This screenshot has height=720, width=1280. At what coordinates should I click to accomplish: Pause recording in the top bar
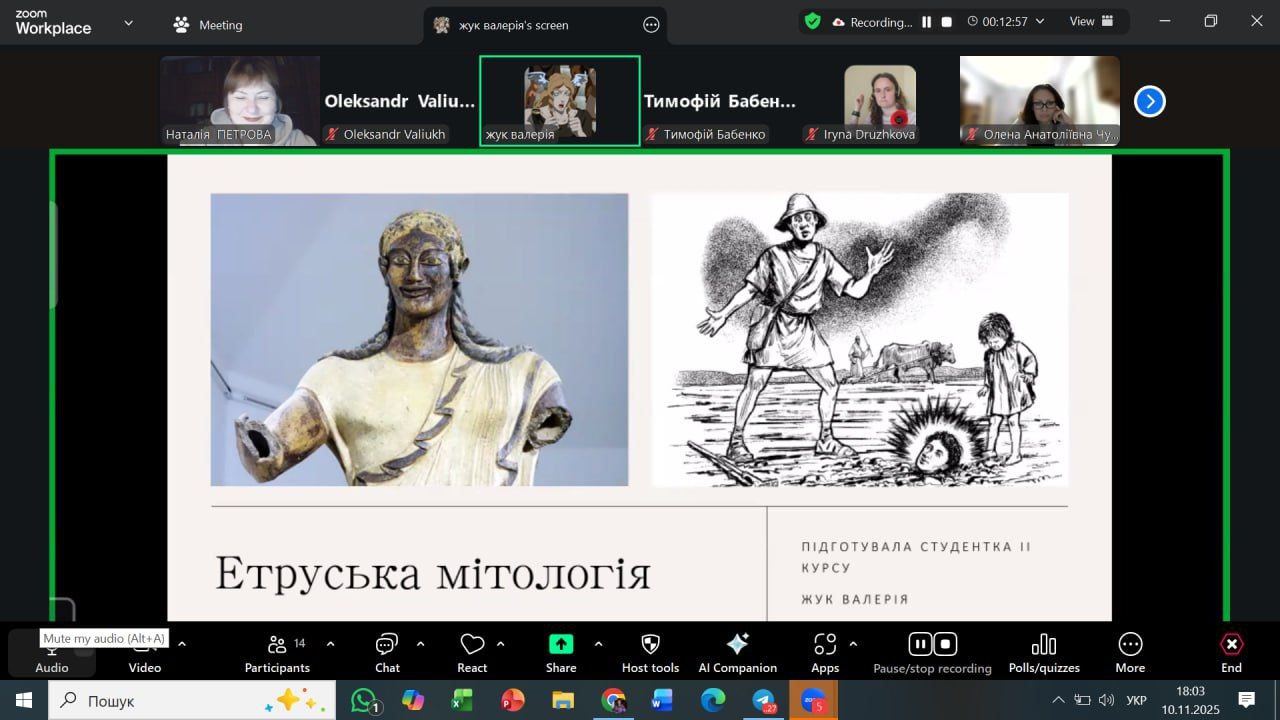[x=926, y=22]
